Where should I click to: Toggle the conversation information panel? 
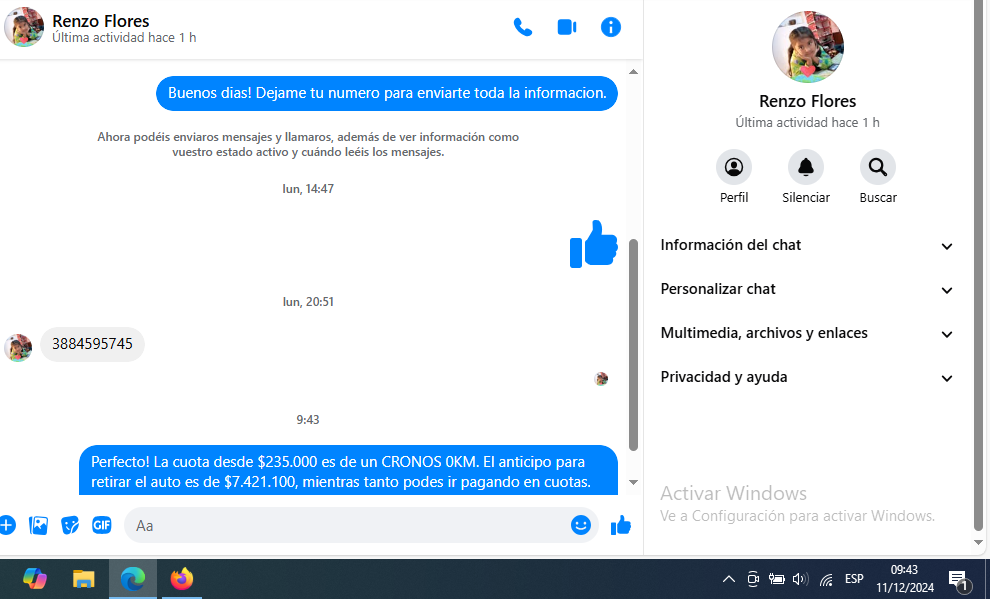pyautogui.click(x=611, y=27)
